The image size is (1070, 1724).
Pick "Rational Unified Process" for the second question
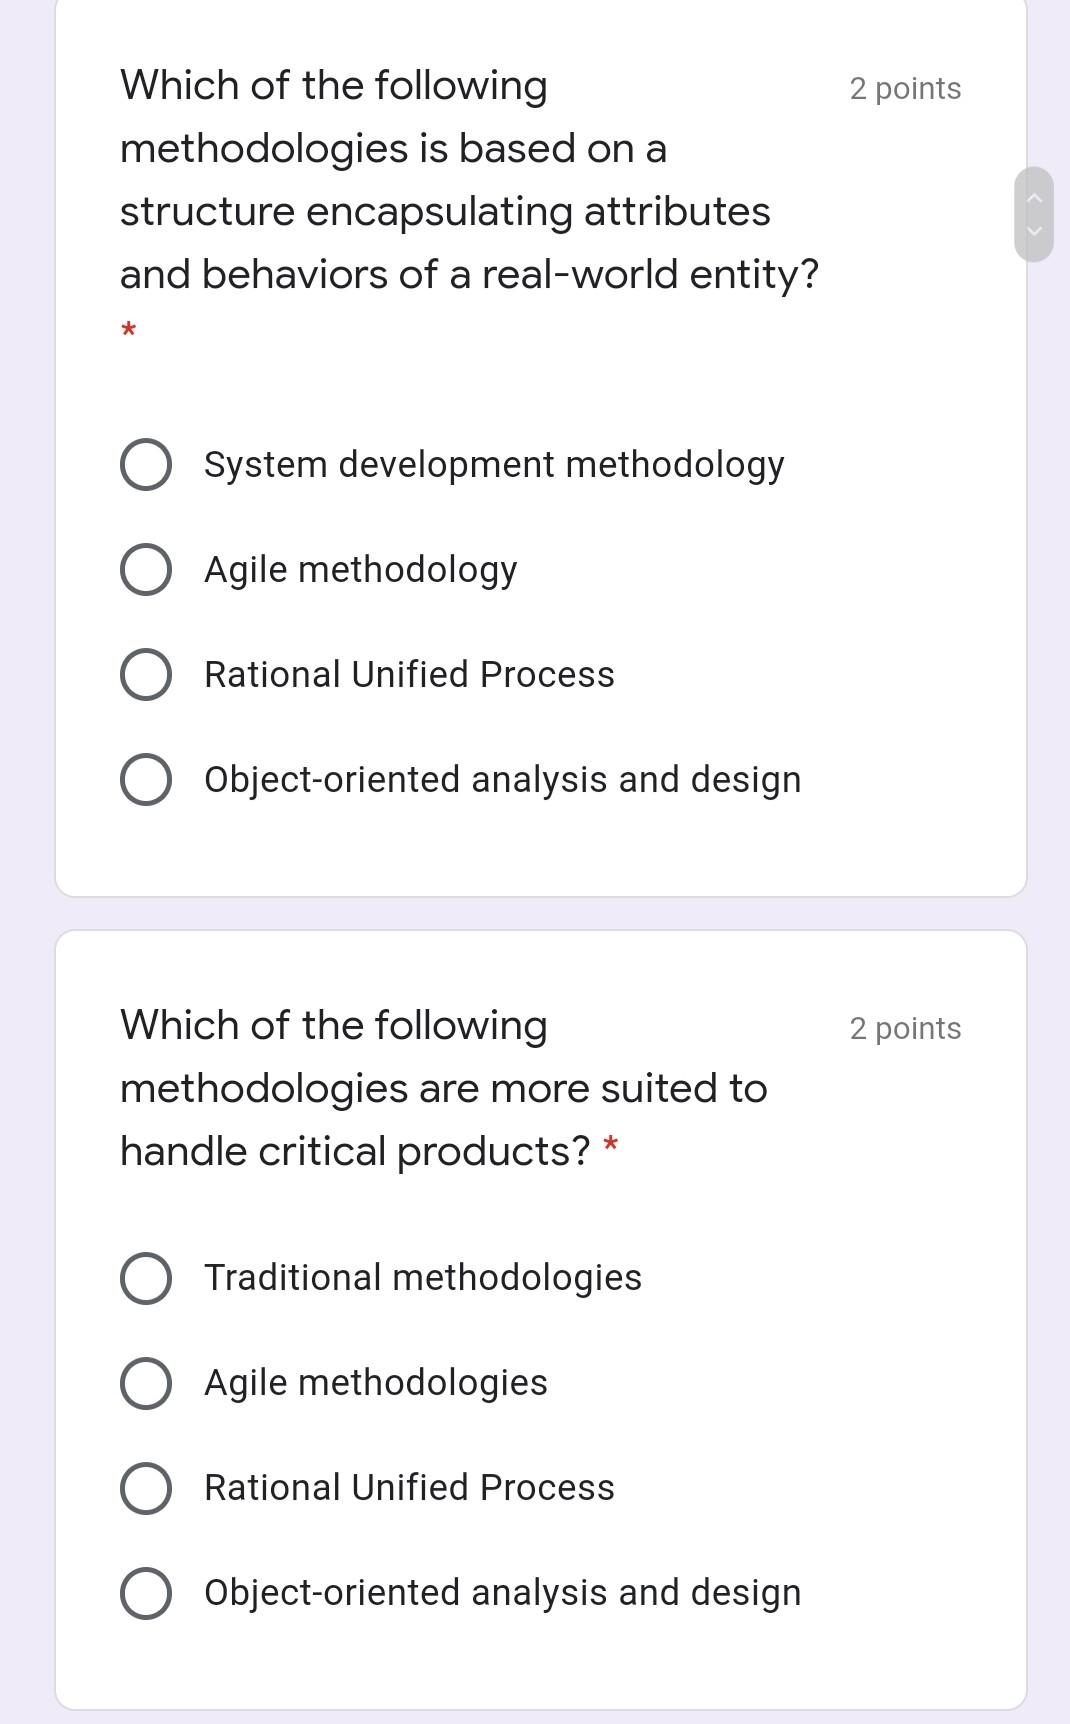pos(145,1487)
